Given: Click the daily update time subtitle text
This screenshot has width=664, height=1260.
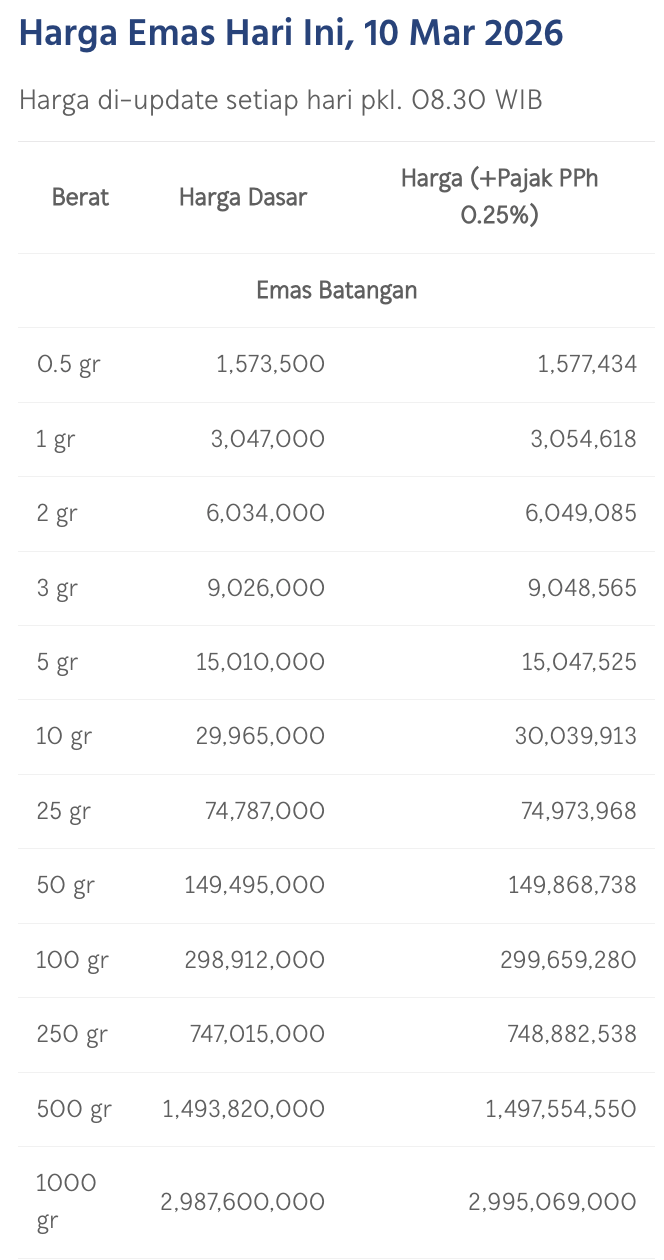Looking at the screenshot, I should pyautogui.click(x=281, y=100).
